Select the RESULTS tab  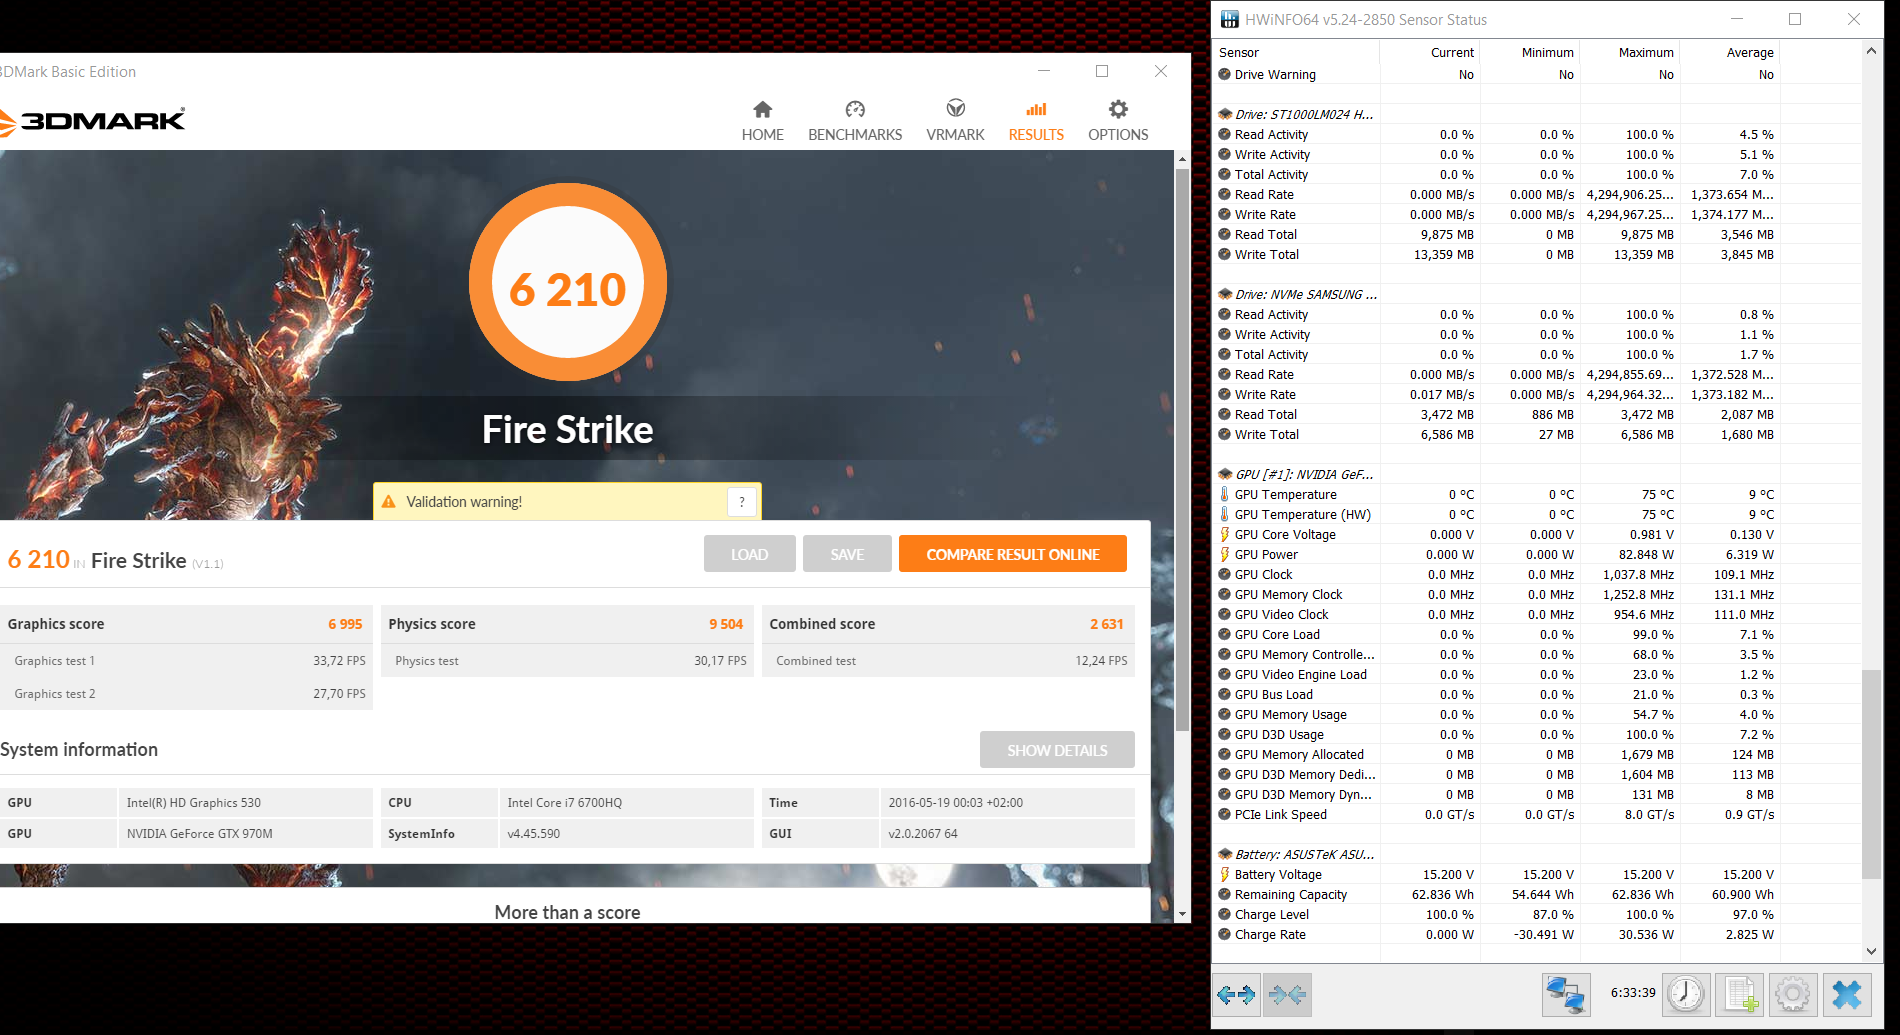pyautogui.click(x=1036, y=121)
